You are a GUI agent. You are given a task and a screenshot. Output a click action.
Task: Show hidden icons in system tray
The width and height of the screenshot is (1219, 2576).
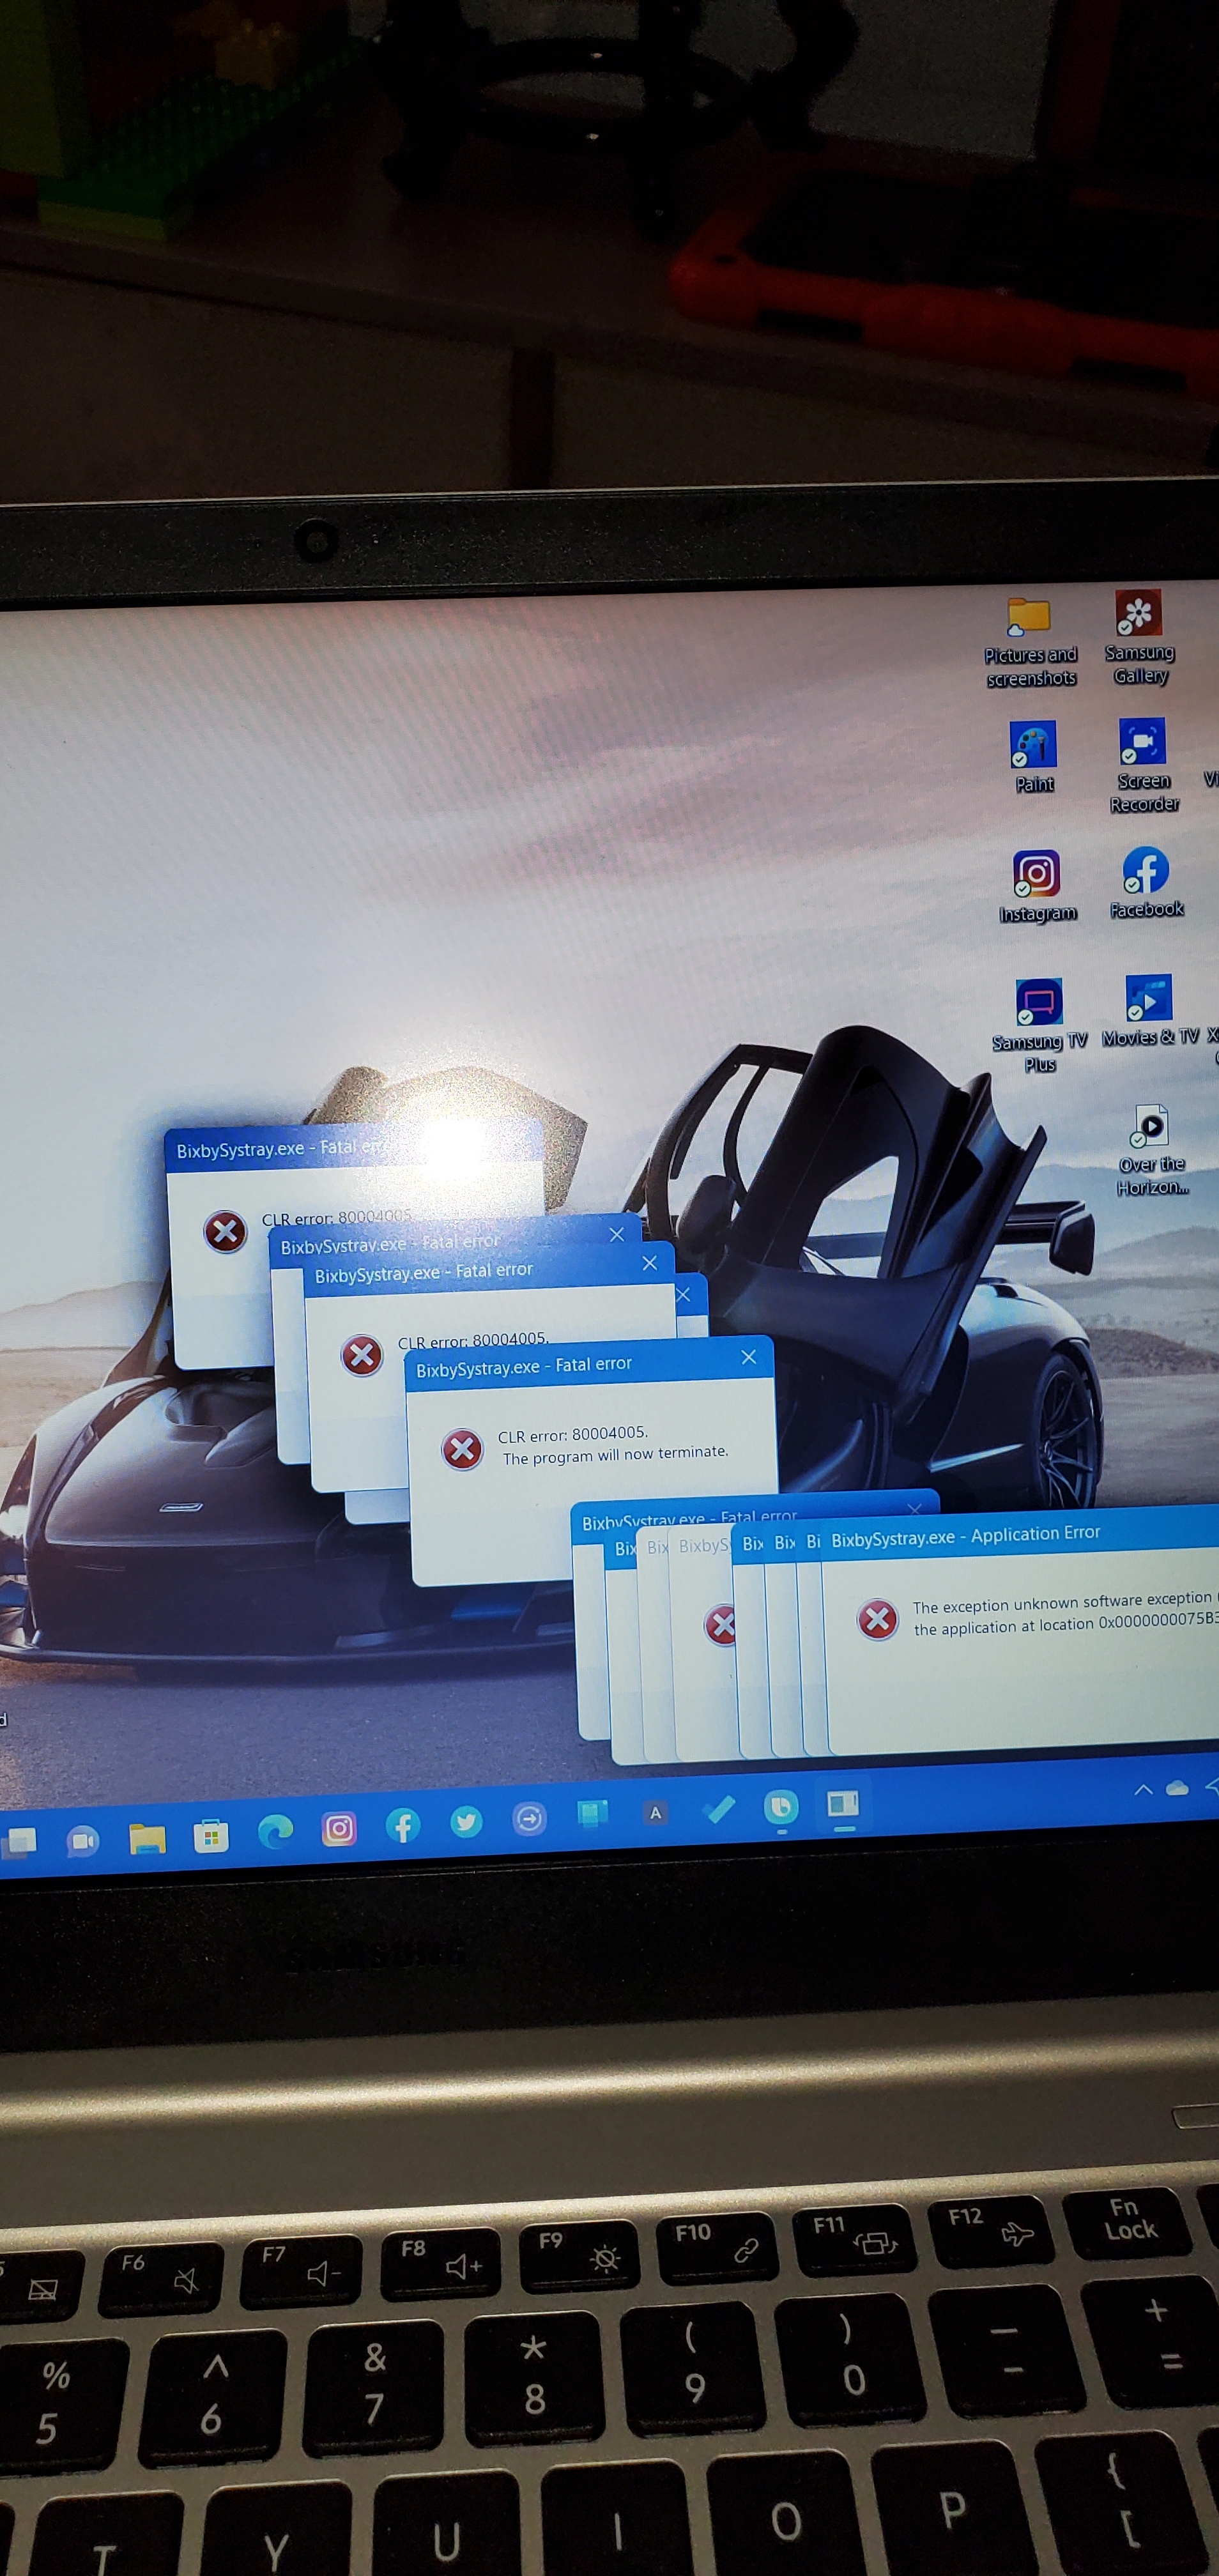(x=1143, y=1789)
